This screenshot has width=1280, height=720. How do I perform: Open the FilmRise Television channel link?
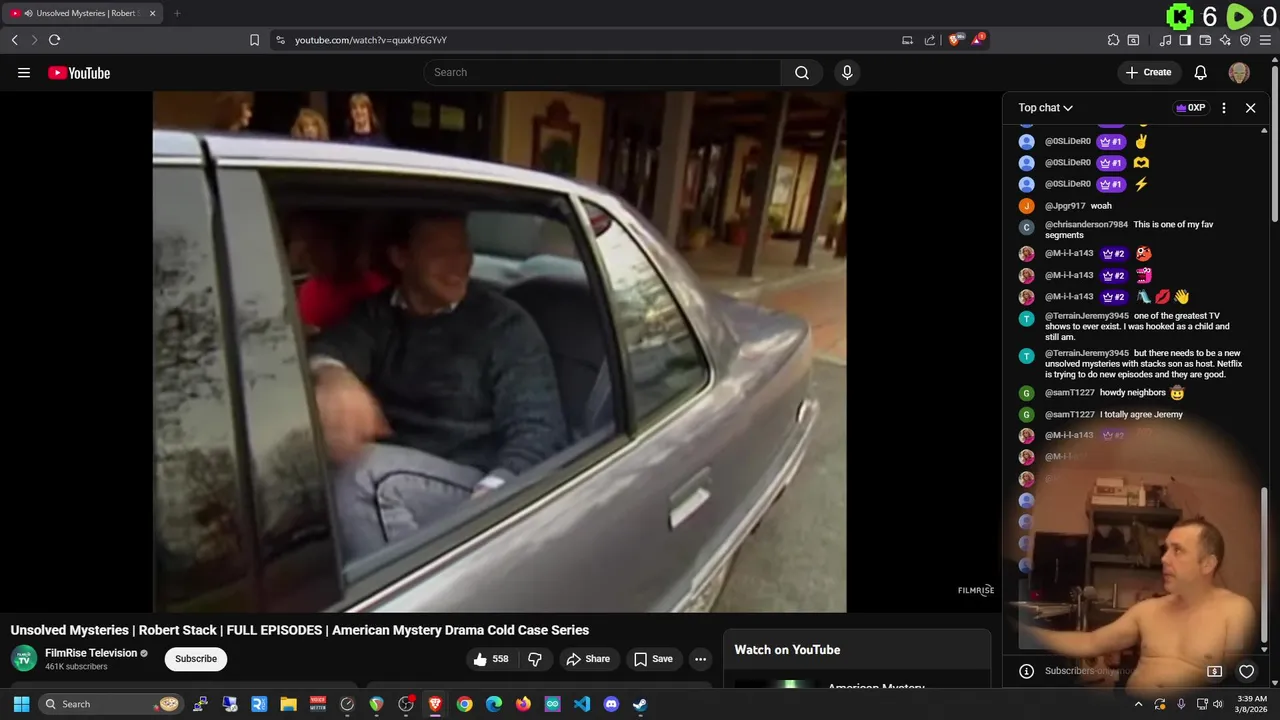coord(91,653)
